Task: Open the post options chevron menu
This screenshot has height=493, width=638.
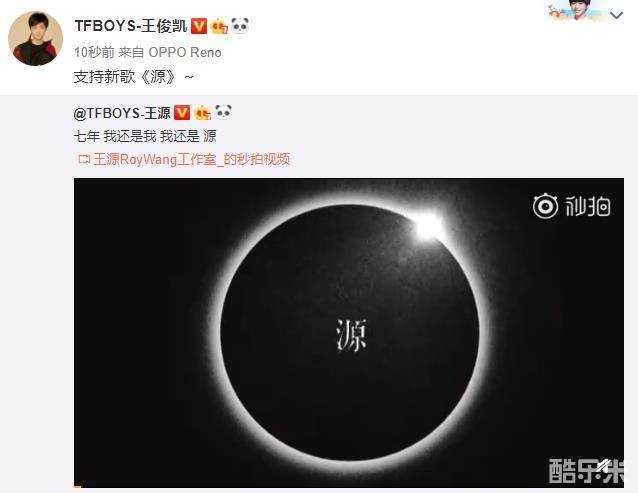Action: click(617, 15)
